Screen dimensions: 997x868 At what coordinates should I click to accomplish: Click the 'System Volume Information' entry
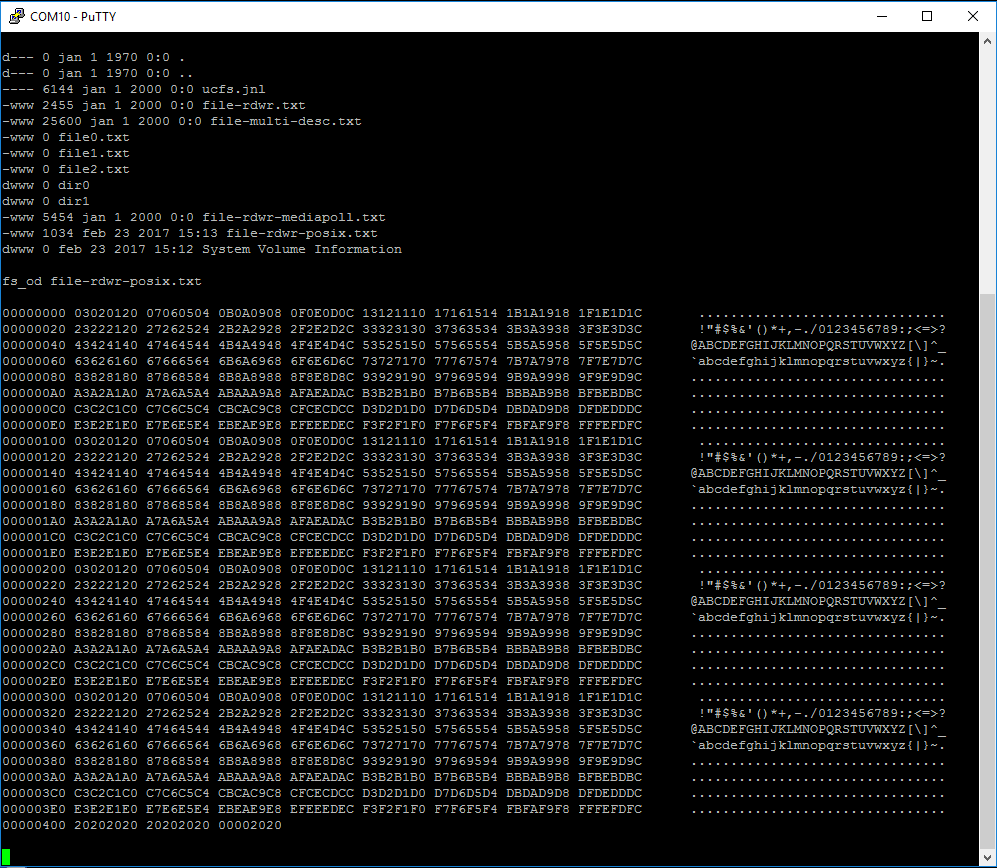pos(301,249)
